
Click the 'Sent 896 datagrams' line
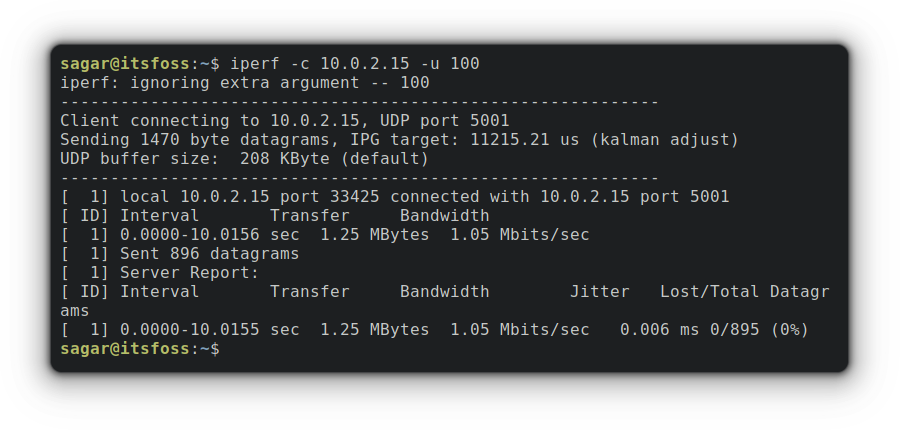pyautogui.click(x=209, y=254)
